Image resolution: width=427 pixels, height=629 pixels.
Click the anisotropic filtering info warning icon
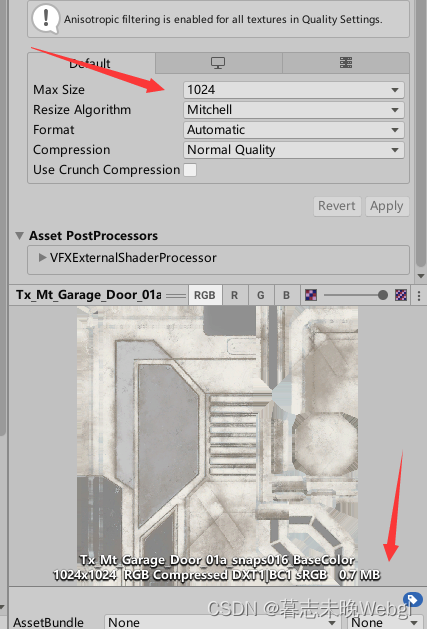pyautogui.click(x=46, y=19)
